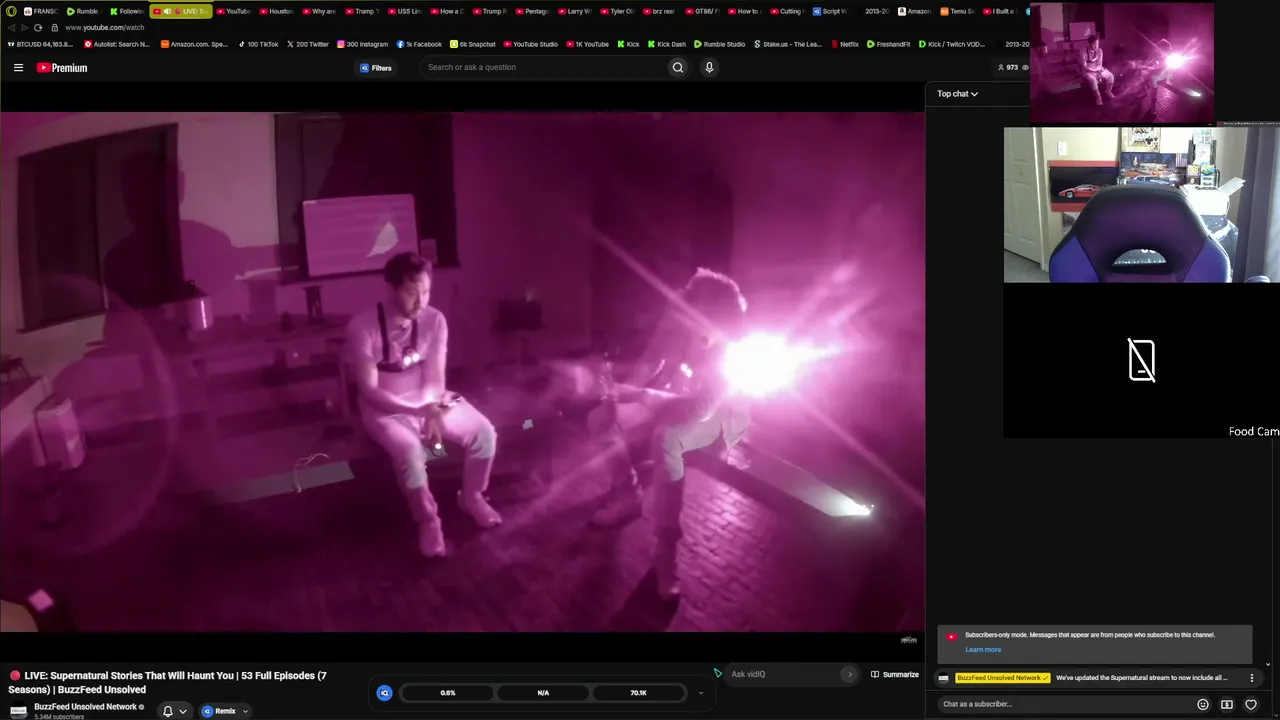Reload the page with the refresh icon

(x=38, y=27)
